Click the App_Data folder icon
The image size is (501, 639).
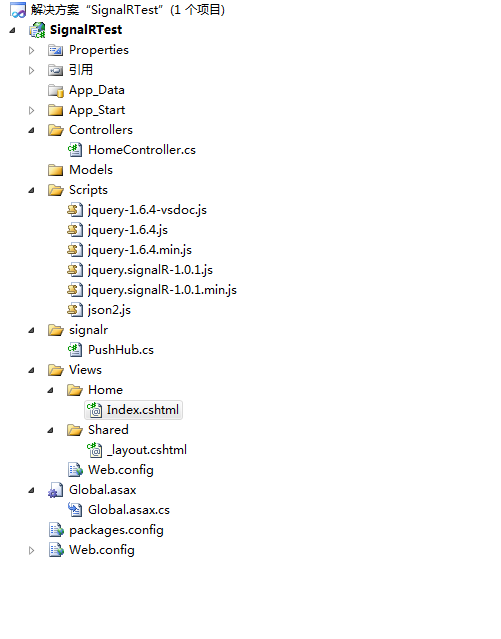tap(55, 90)
